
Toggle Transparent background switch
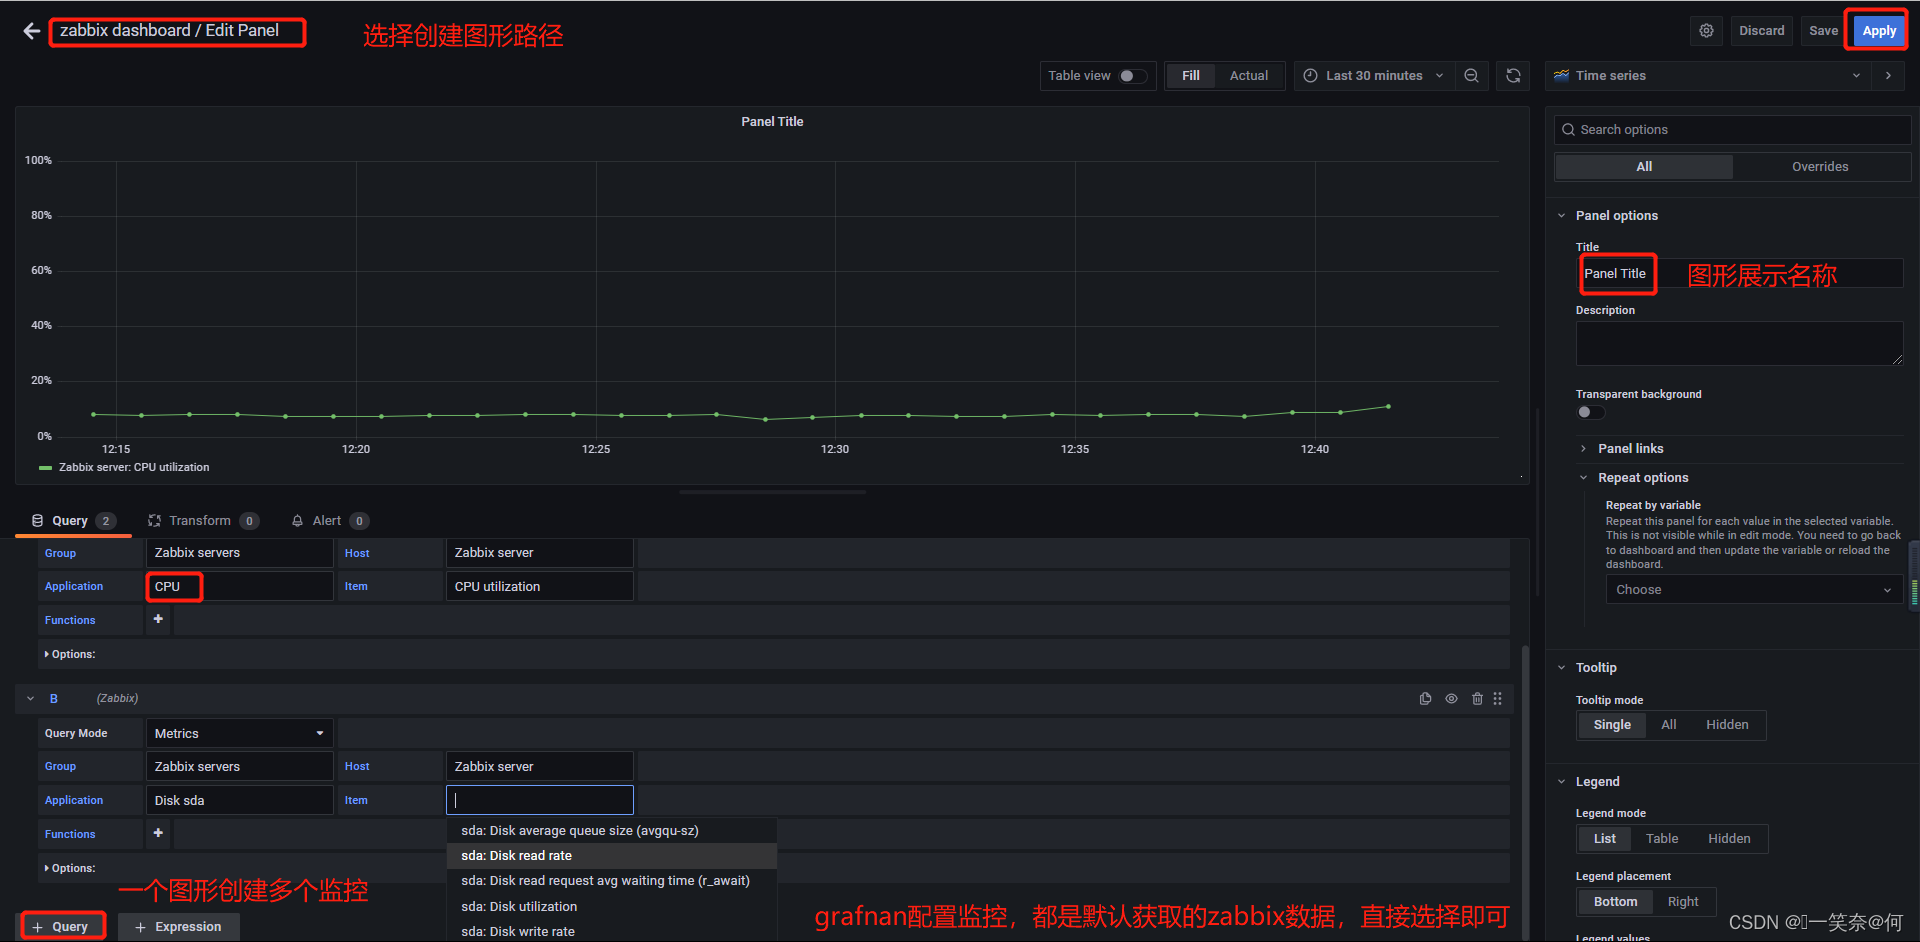(x=1590, y=412)
